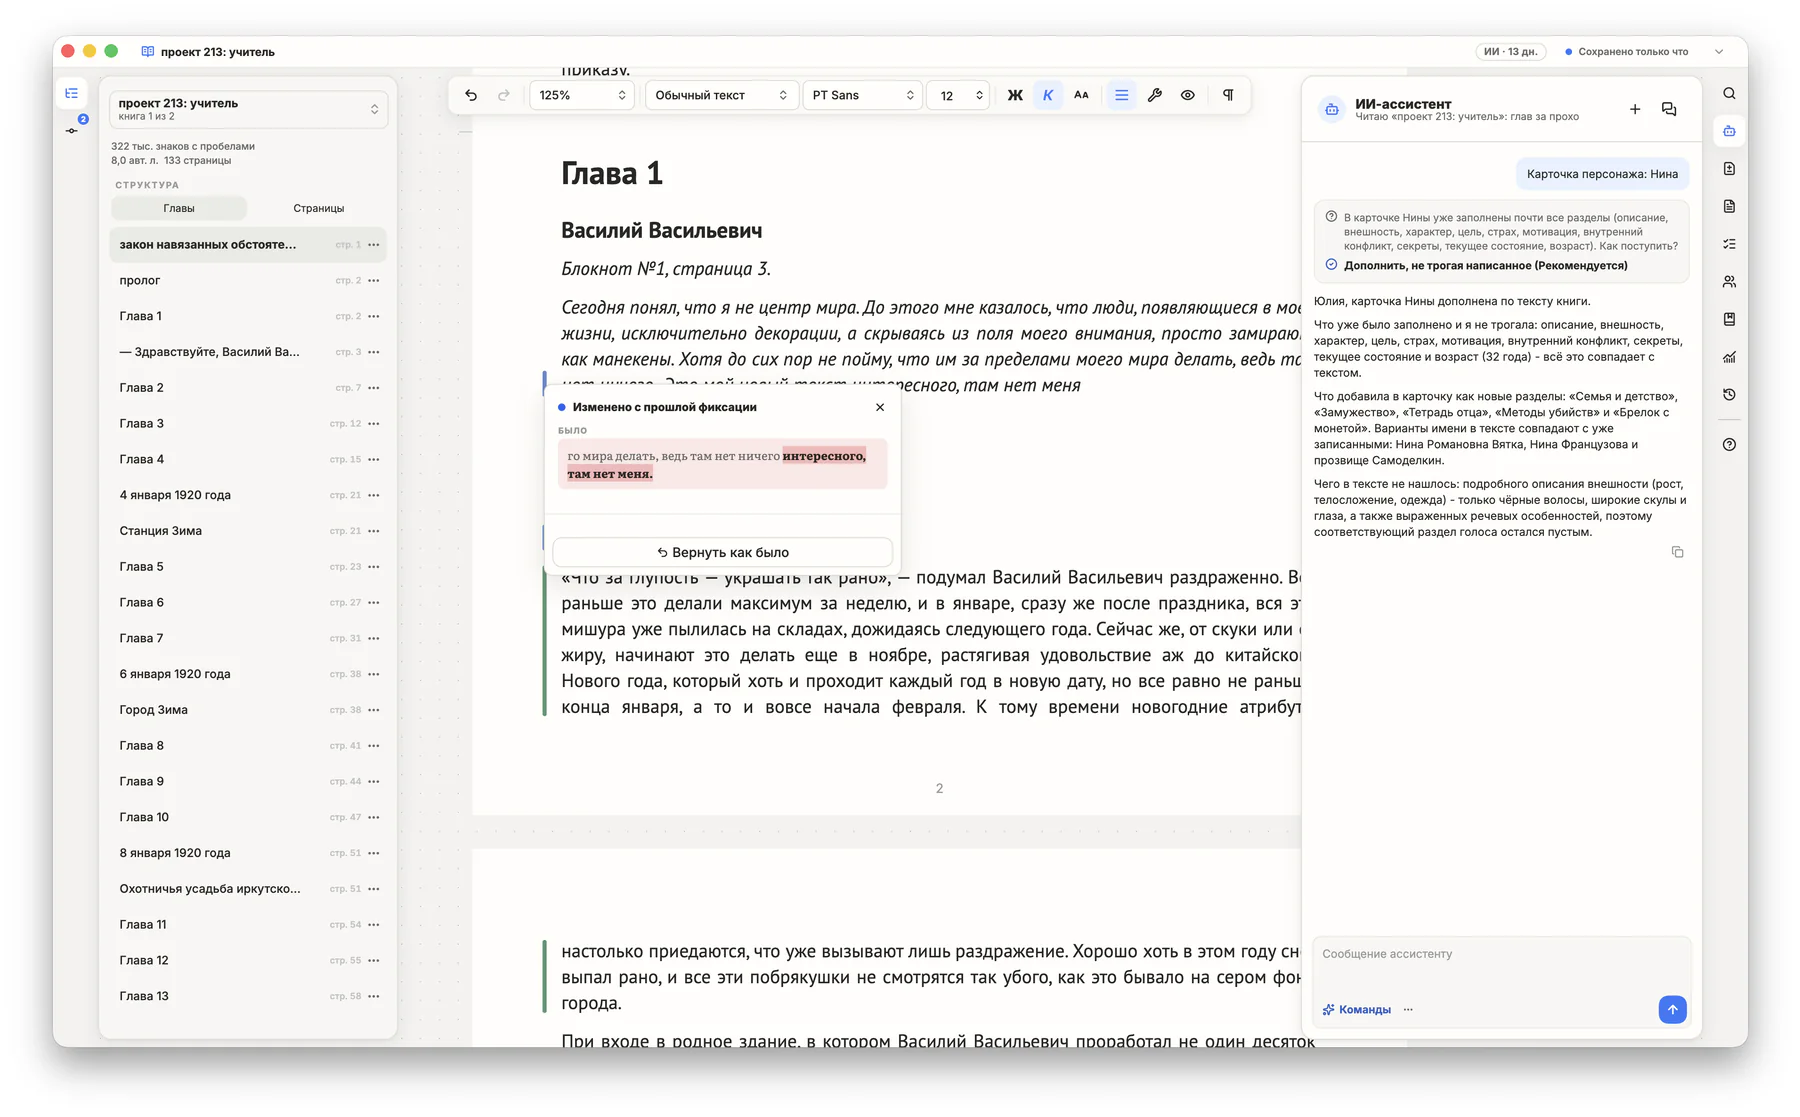
Task: Open the three-dot menu for Глава 9
Action: tap(374, 782)
